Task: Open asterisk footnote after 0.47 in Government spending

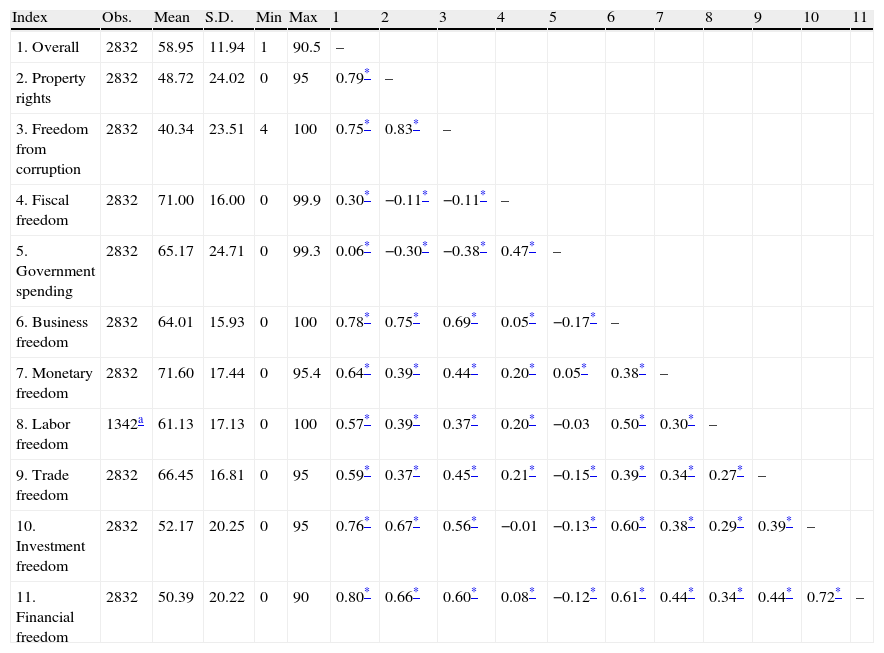Action: click(x=532, y=246)
